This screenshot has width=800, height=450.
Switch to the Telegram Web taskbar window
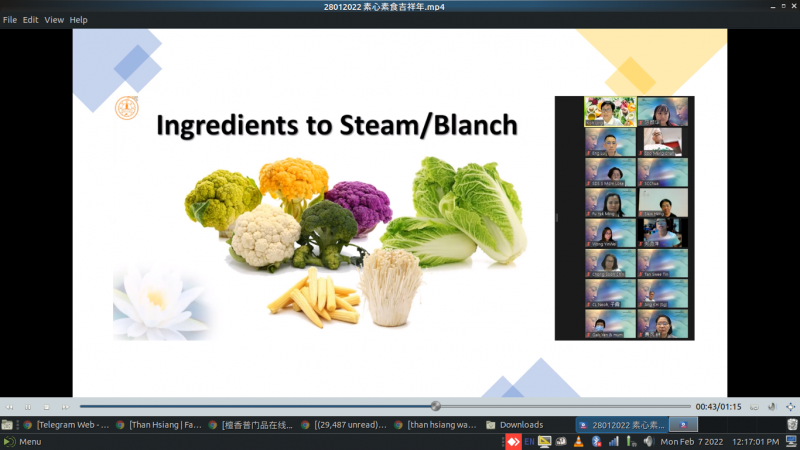click(x=65, y=424)
